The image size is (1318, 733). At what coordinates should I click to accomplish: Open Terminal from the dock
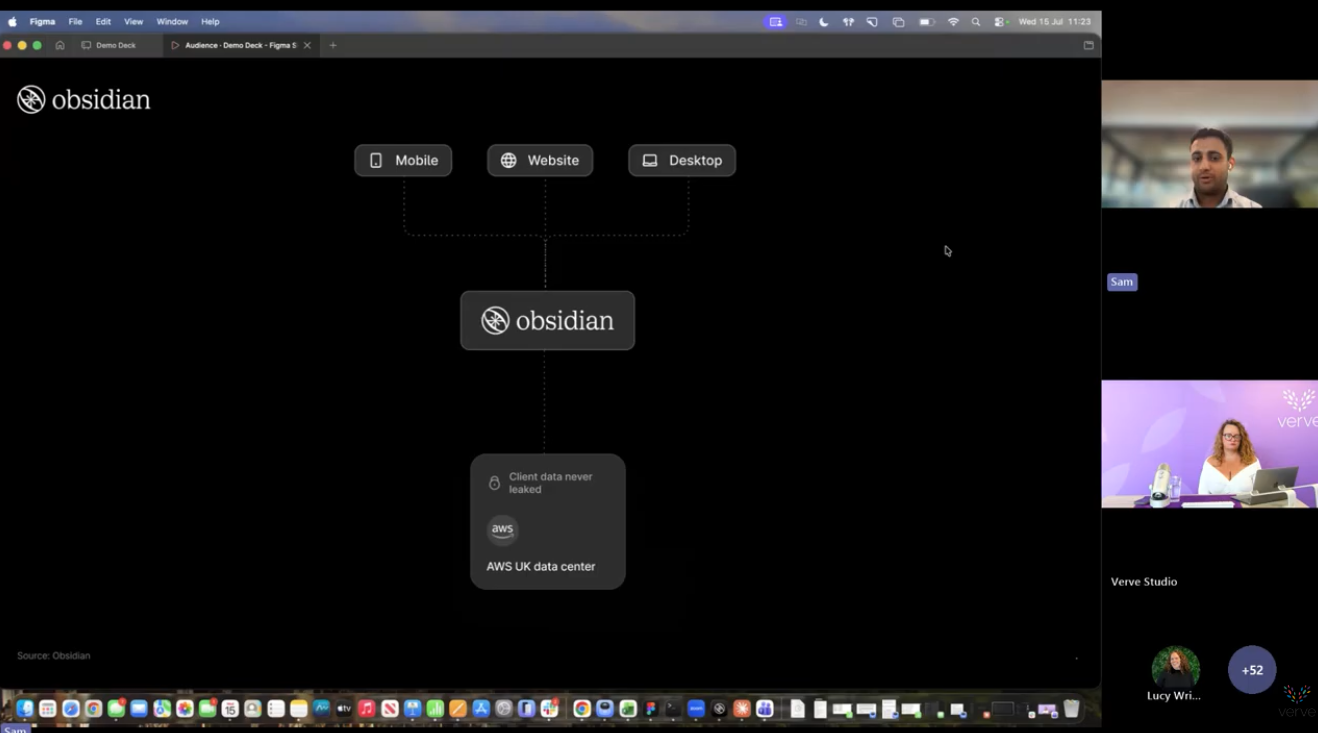click(673, 709)
